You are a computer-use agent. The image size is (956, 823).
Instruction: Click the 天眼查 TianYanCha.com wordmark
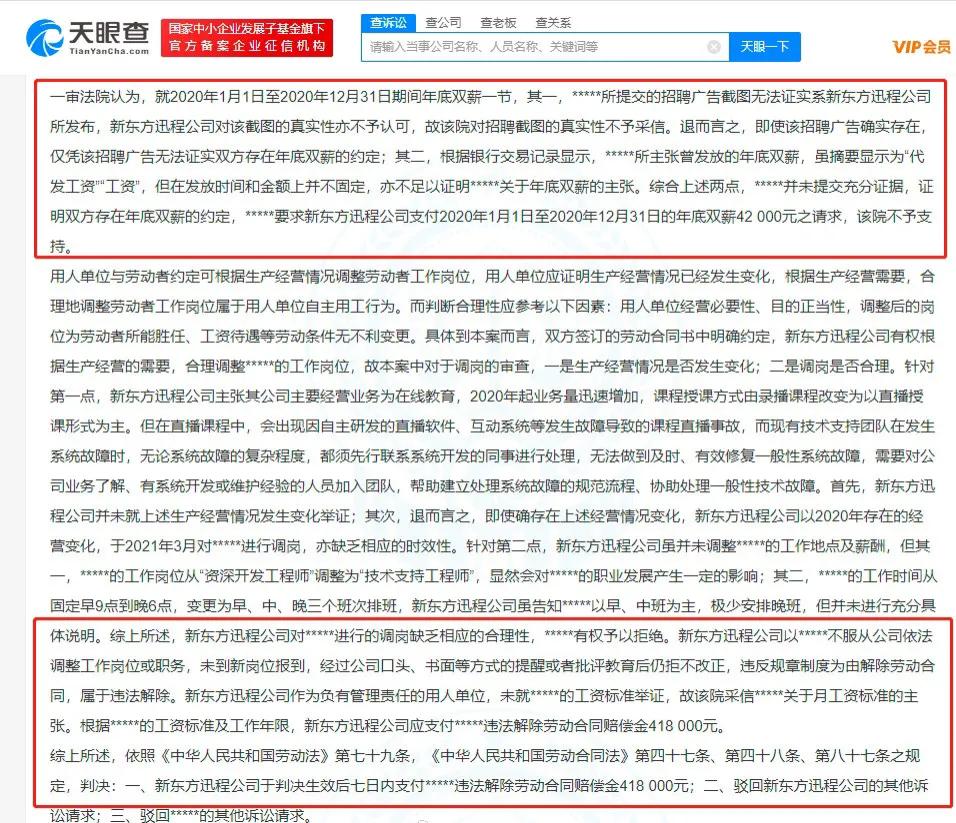click(109, 38)
